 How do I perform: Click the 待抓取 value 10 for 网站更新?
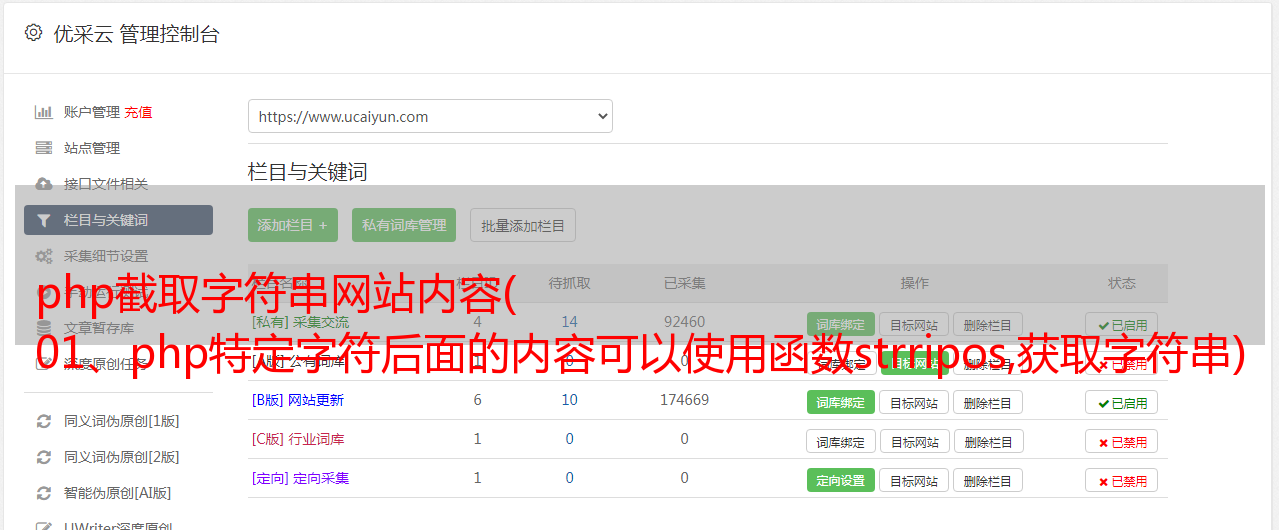[569, 400]
